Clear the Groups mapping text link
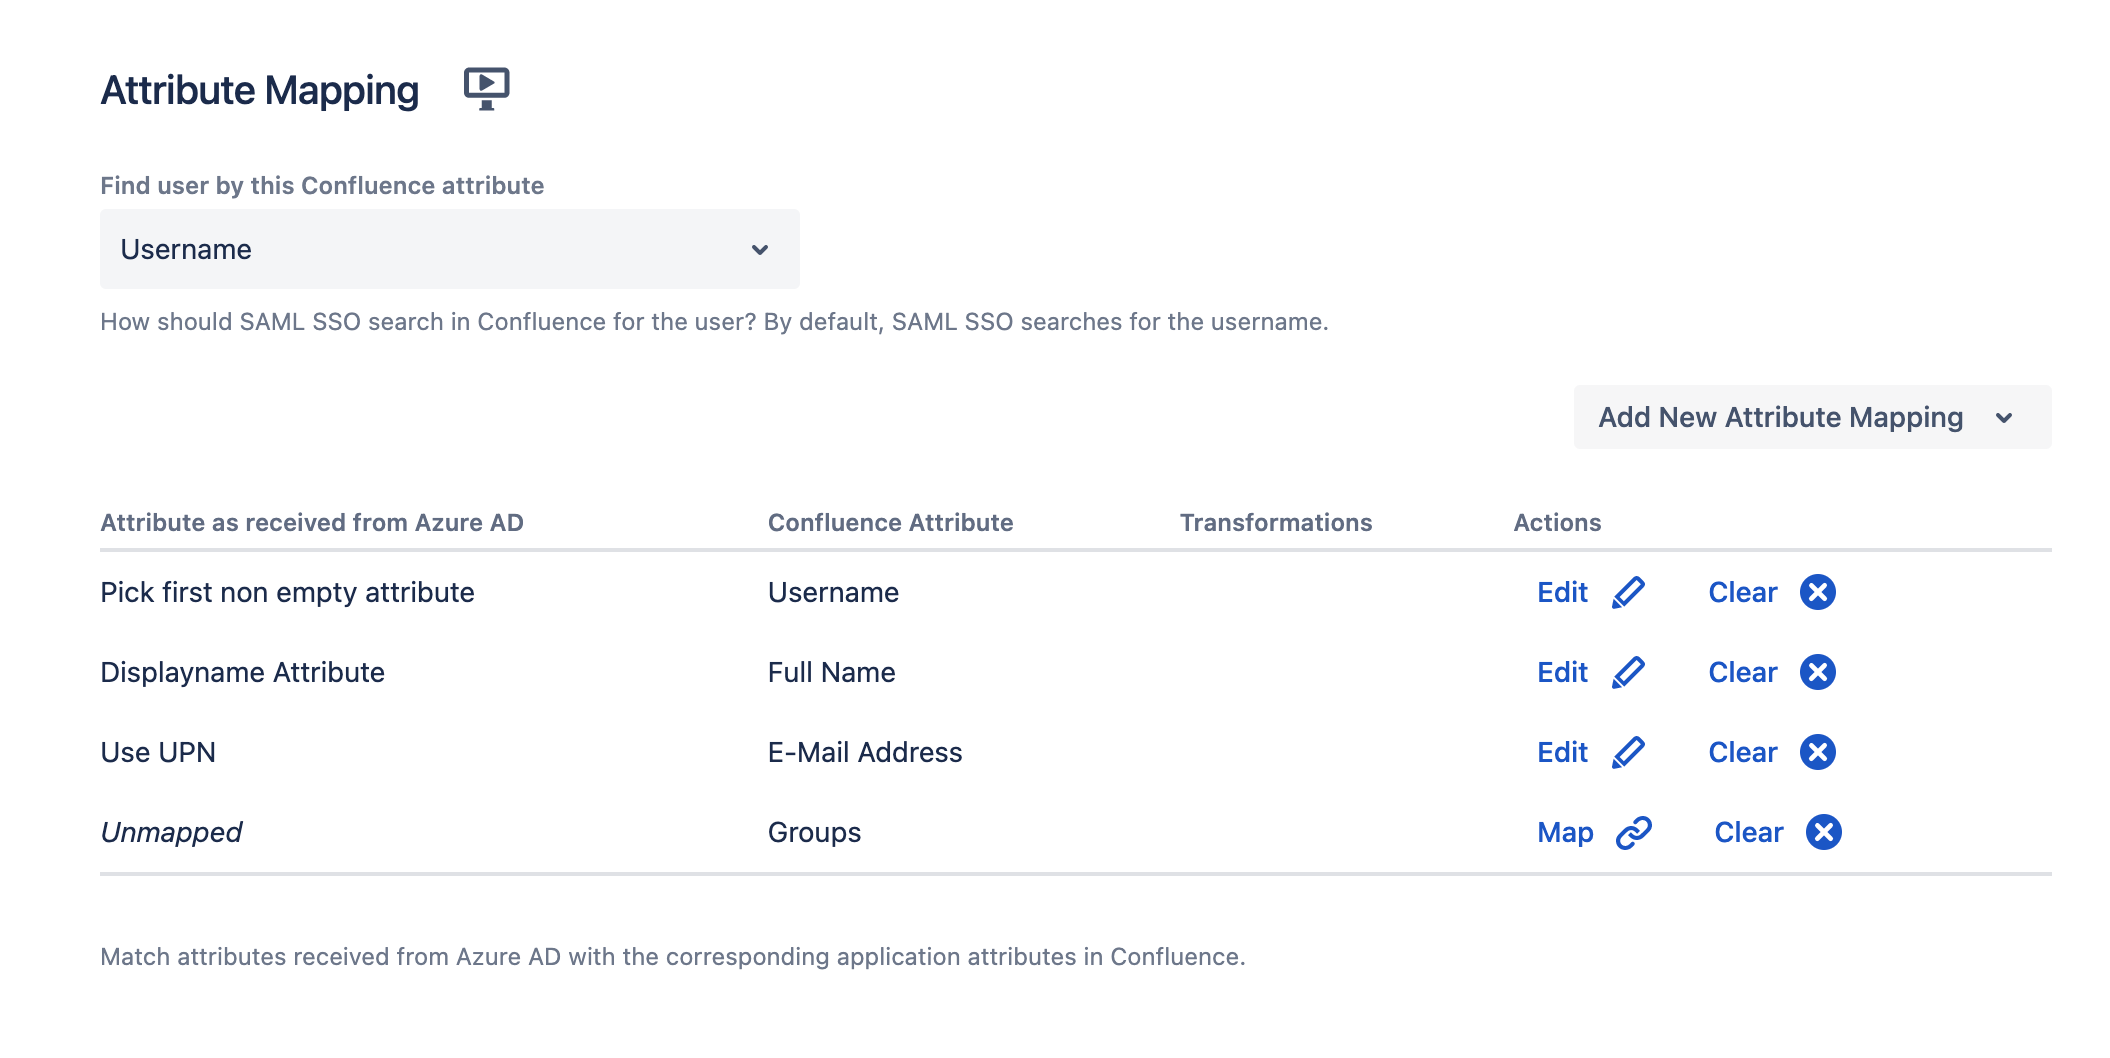Viewport: 2110px width, 1058px height. 1748,832
